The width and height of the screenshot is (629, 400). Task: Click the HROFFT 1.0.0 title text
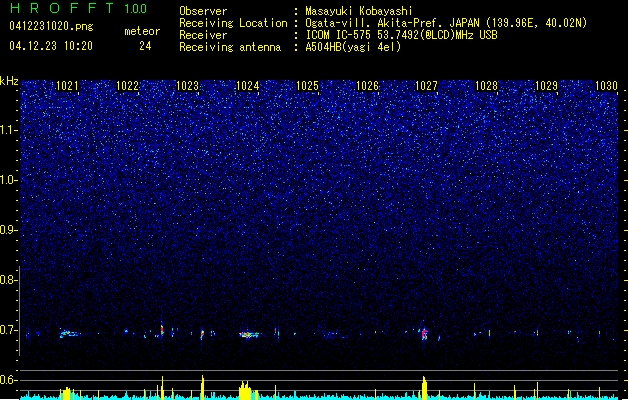[x=79, y=8]
